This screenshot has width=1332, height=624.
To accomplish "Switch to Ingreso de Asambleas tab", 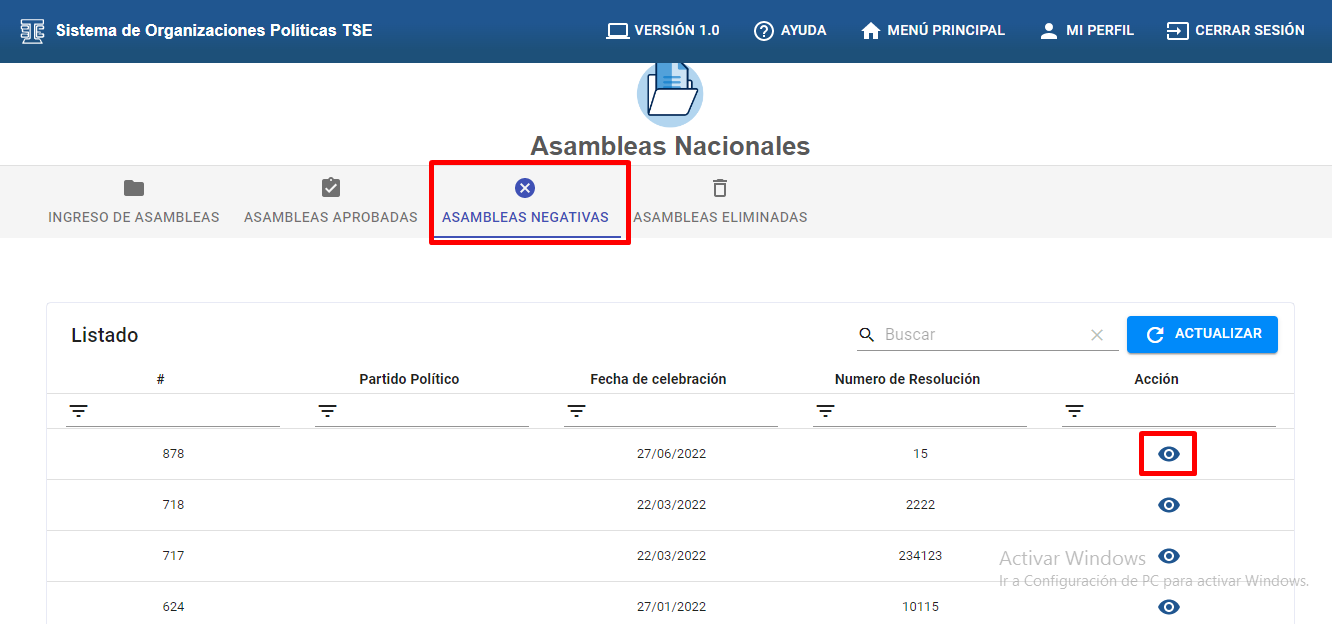I will [x=134, y=202].
